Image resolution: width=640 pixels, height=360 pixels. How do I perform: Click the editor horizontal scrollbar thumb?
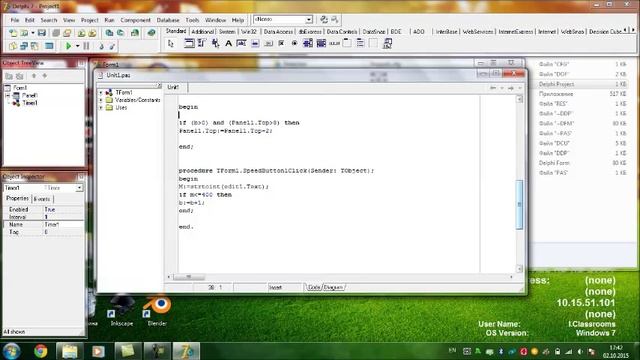(x=189, y=277)
